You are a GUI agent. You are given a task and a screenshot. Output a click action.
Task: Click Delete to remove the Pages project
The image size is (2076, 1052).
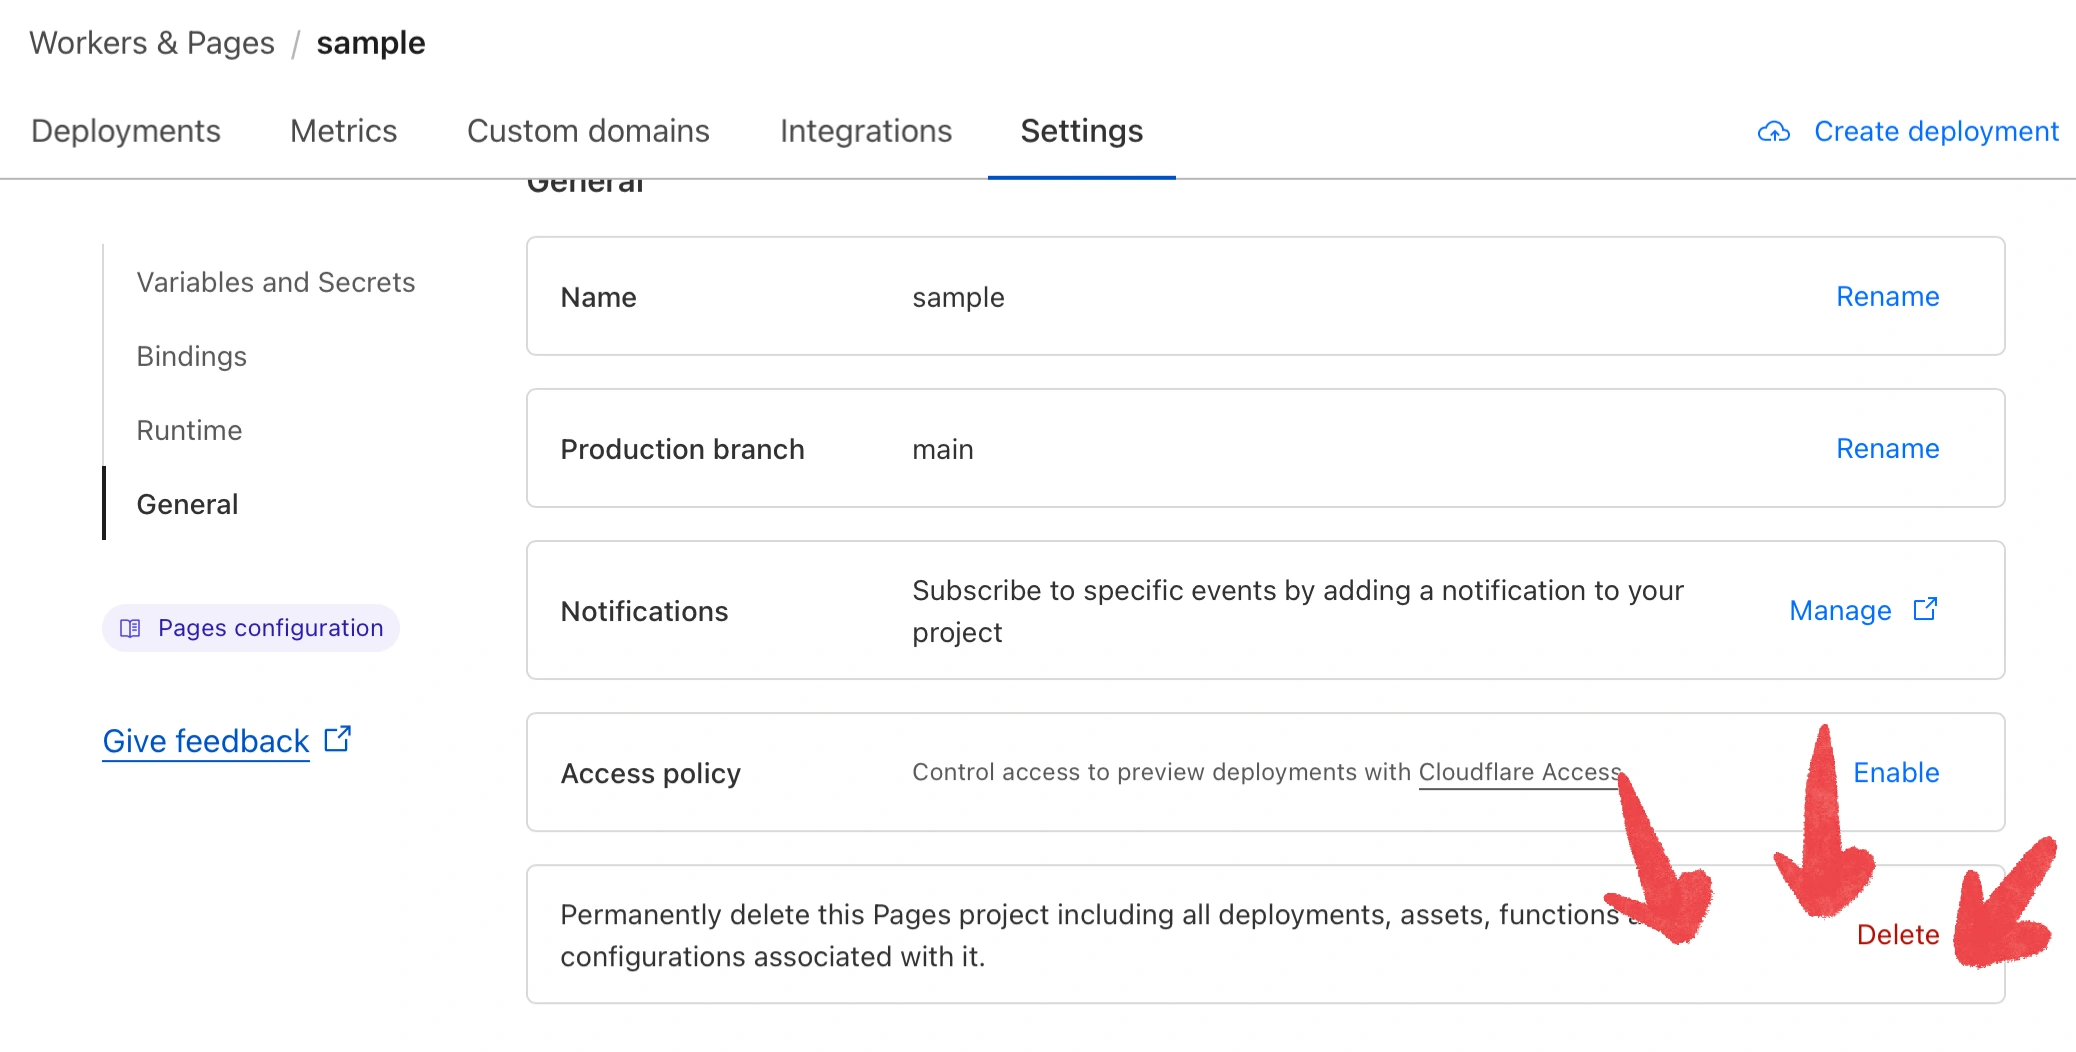click(x=1897, y=934)
